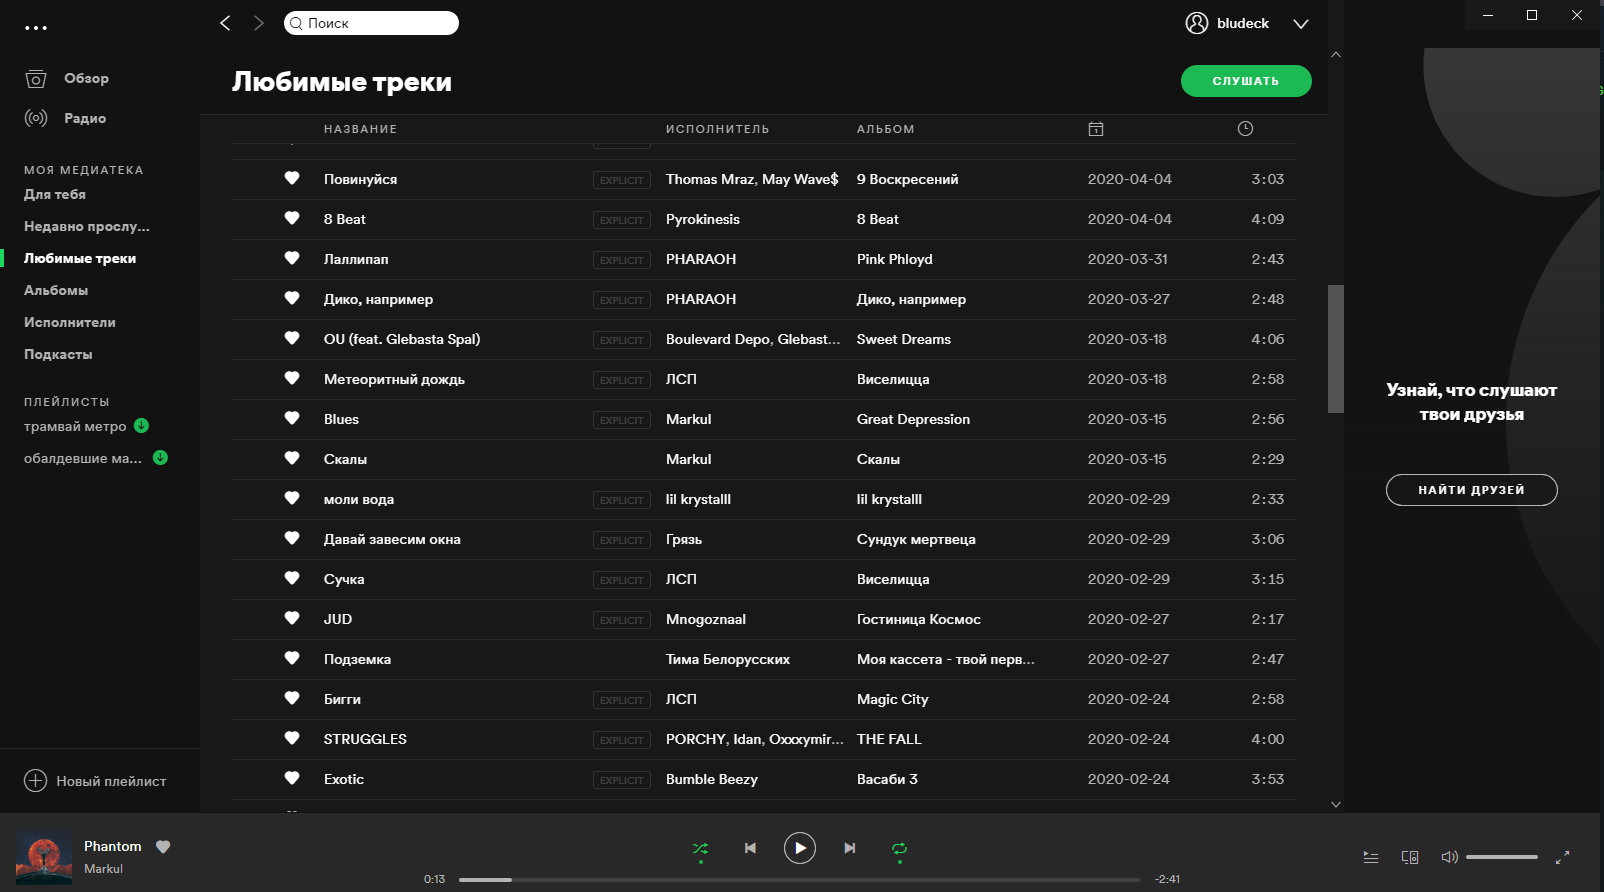The image size is (1604, 892).
Task: Go forward with the right arrow
Action: pyautogui.click(x=259, y=23)
